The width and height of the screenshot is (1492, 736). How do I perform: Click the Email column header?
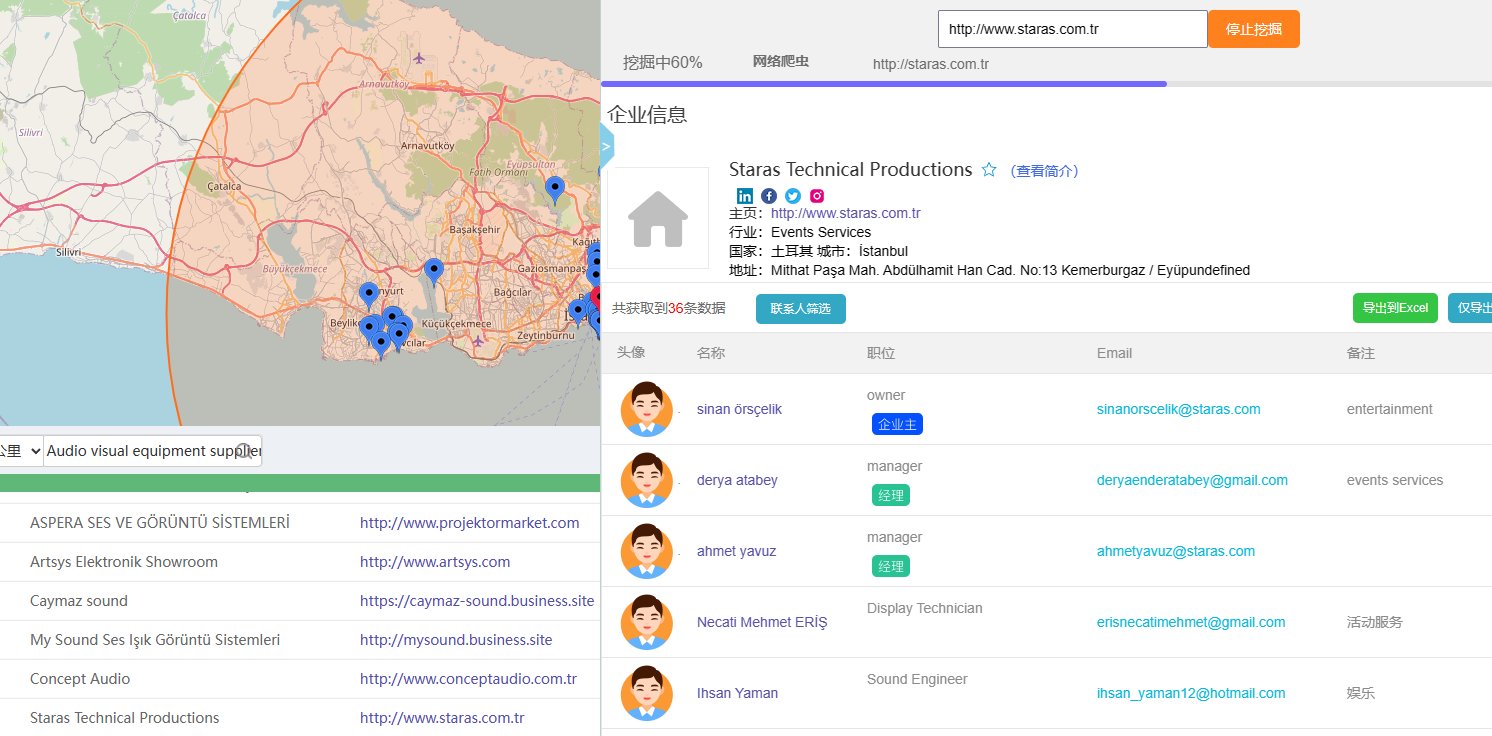(x=1114, y=353)
